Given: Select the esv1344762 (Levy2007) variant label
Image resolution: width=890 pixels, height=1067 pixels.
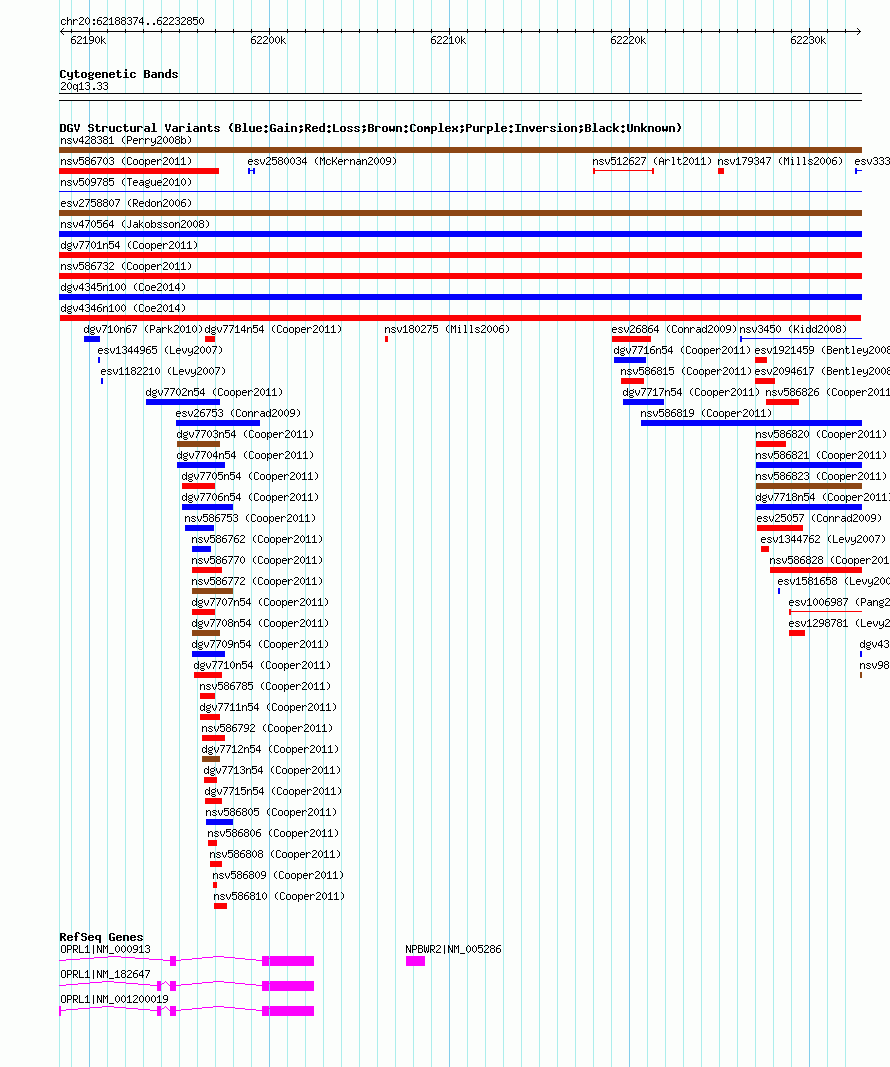Looking at the screenshot, I should 823,540.
